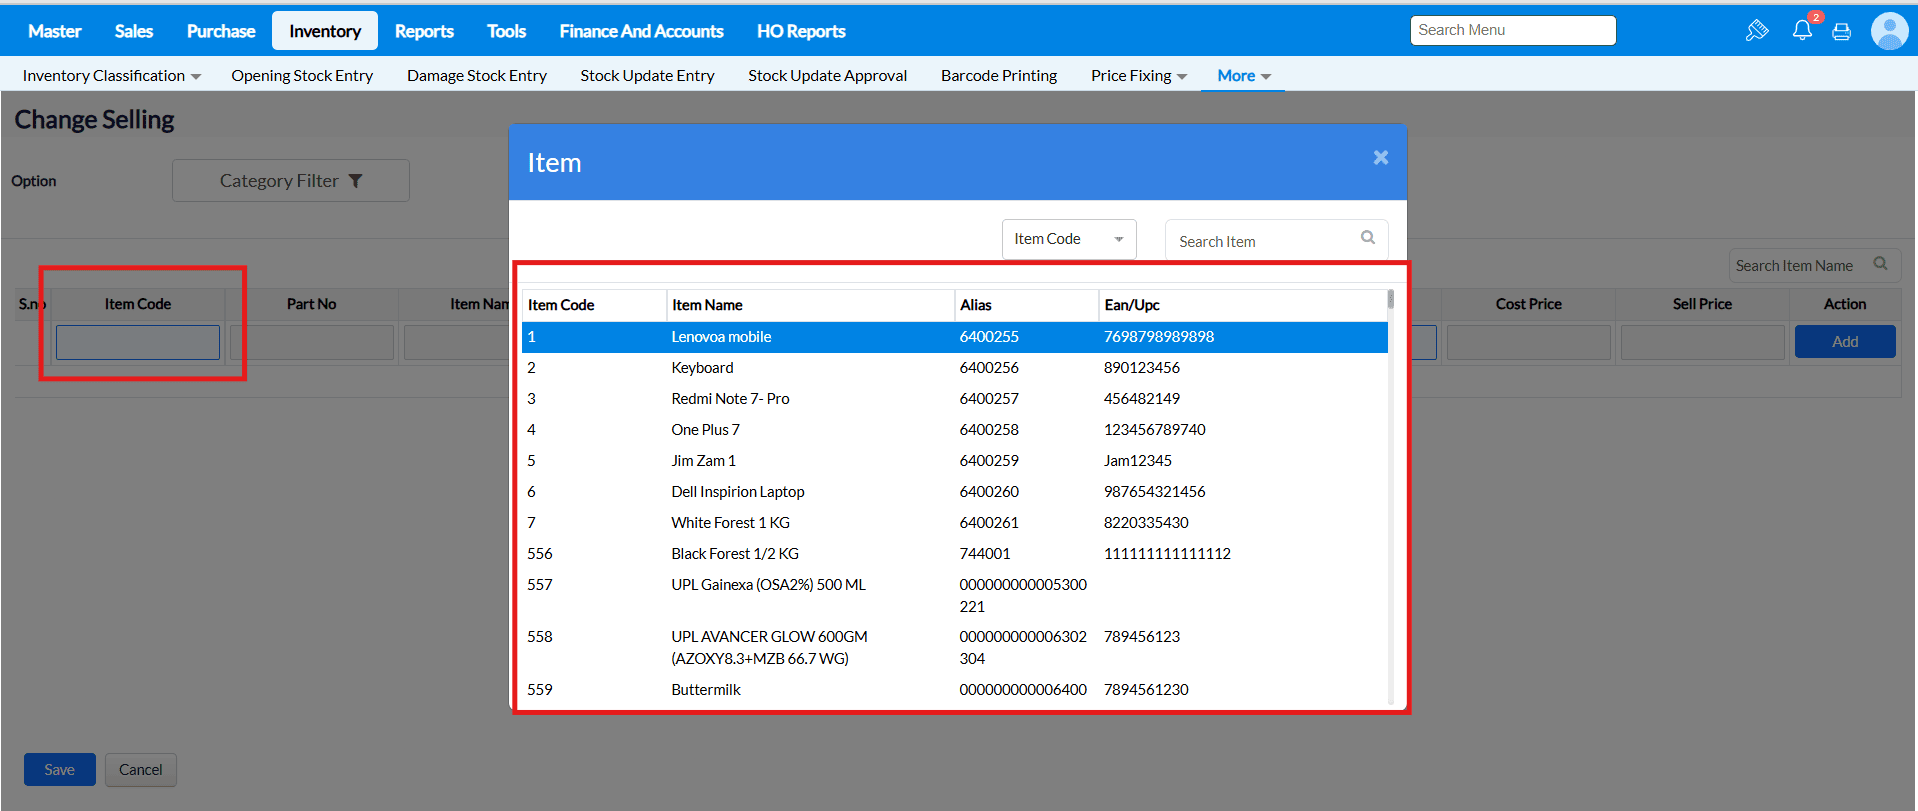Focus the Search Menu input field
Image resolution: width=1918 pixels, height=811 pixels.
[1512, 30]
